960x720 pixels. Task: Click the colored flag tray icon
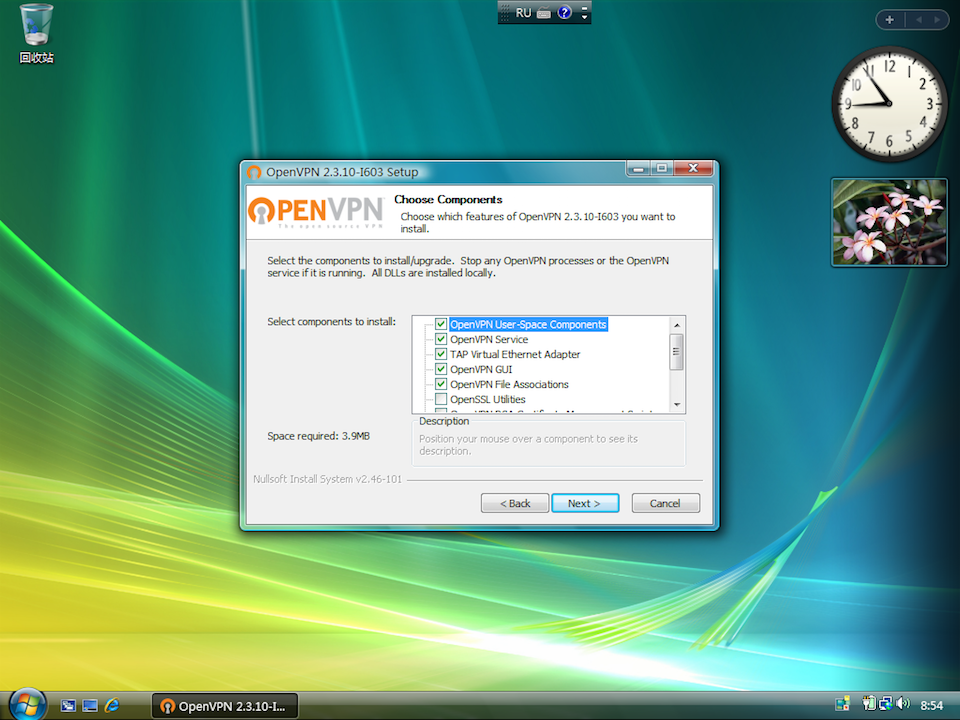point(842,704)
